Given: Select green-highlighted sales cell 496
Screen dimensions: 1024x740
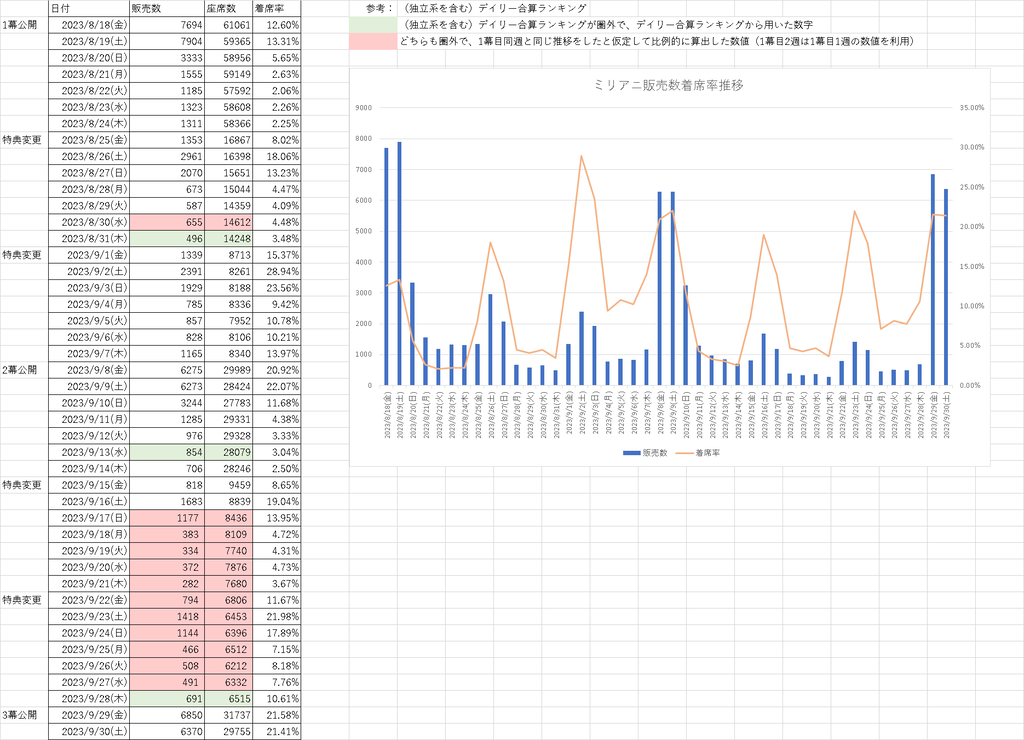Looking at the screenshot, I should point(167,238).
